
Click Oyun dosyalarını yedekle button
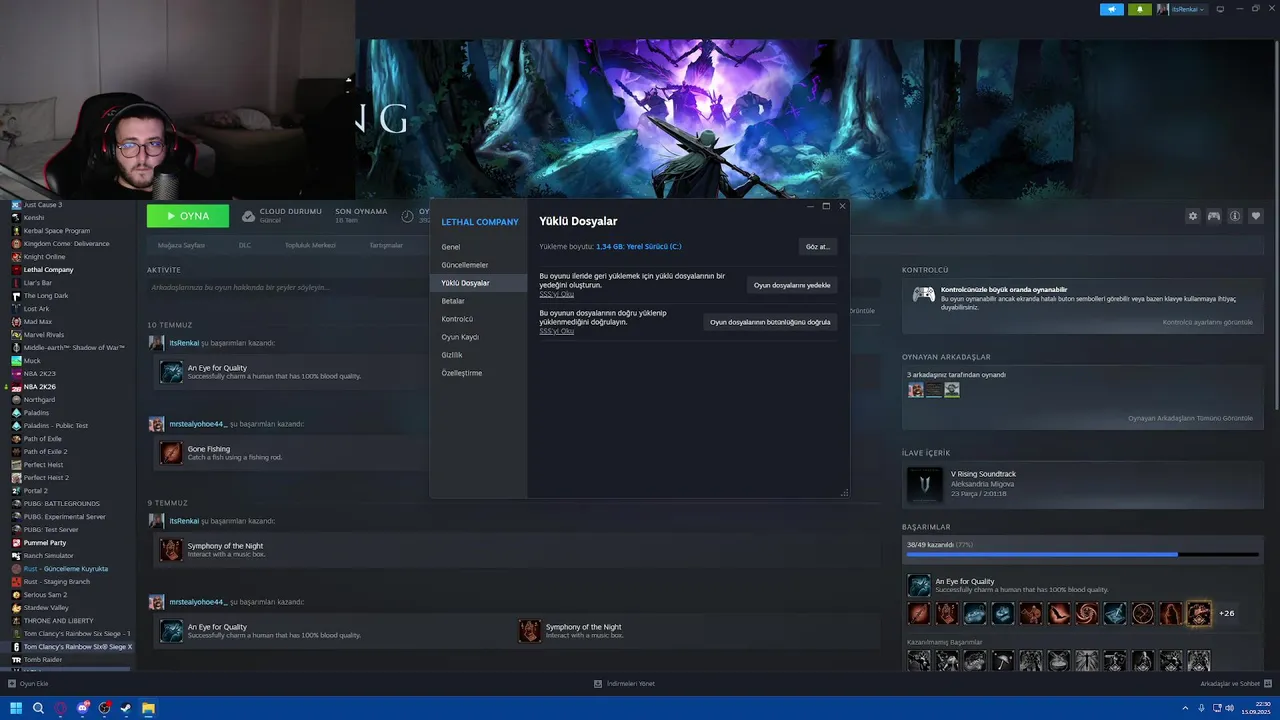coord(792,285)
